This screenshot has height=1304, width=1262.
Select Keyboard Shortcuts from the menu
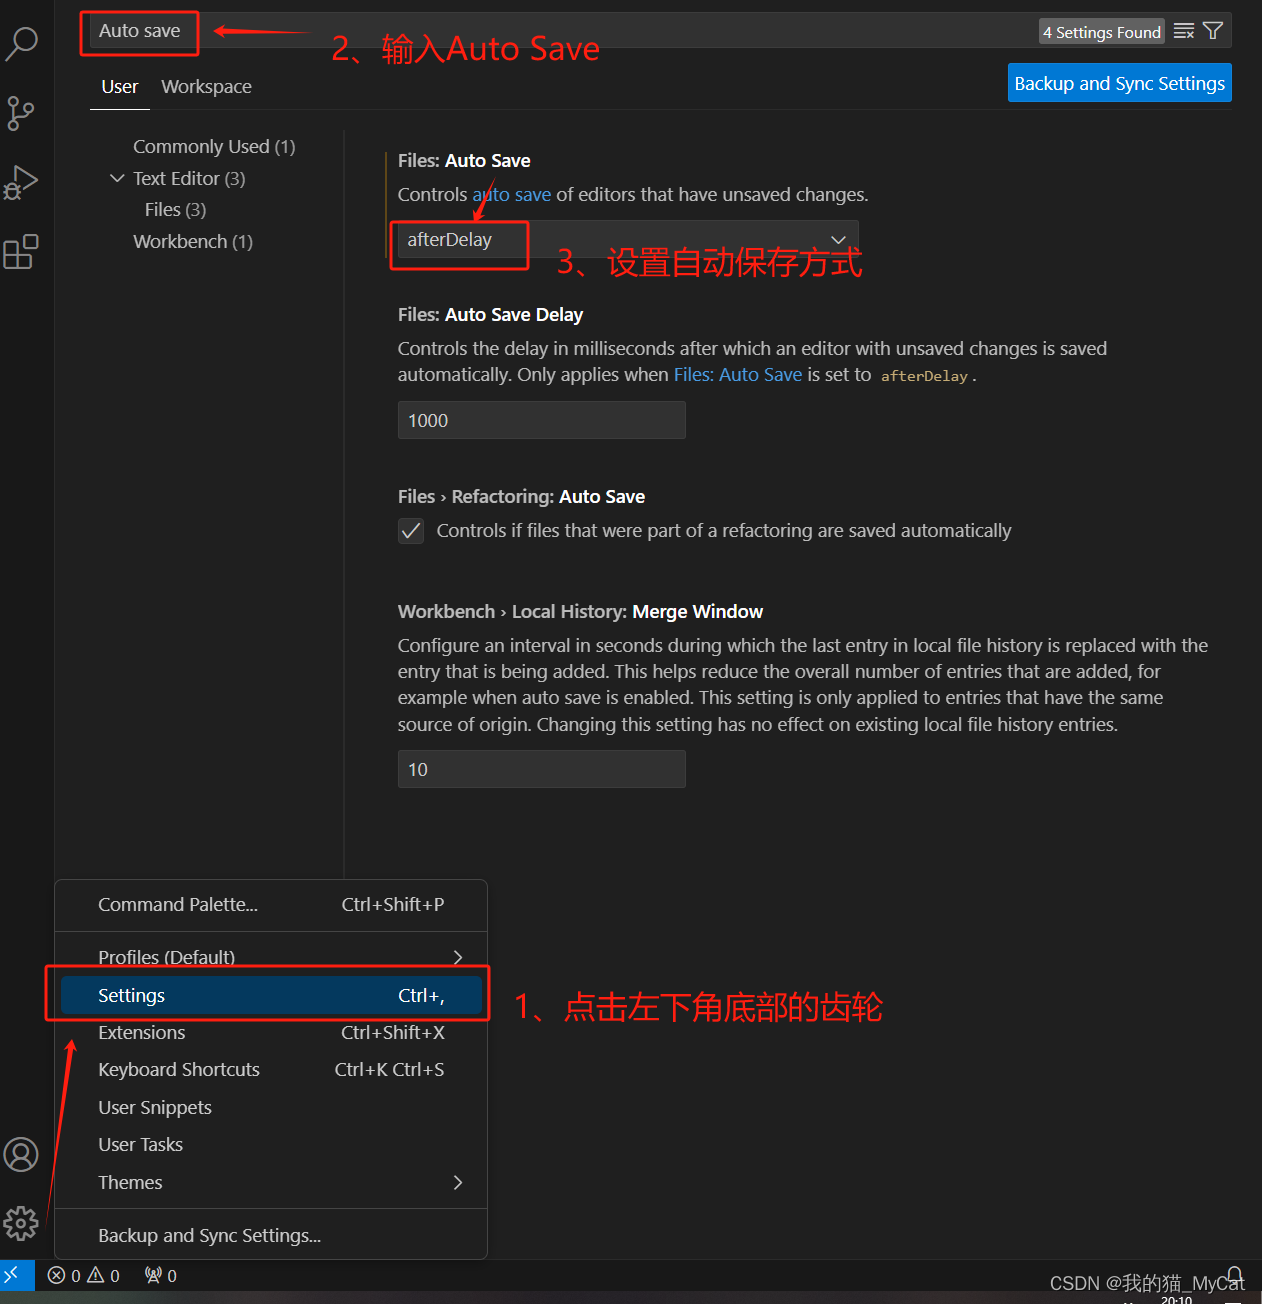(x=178, y=1069)
